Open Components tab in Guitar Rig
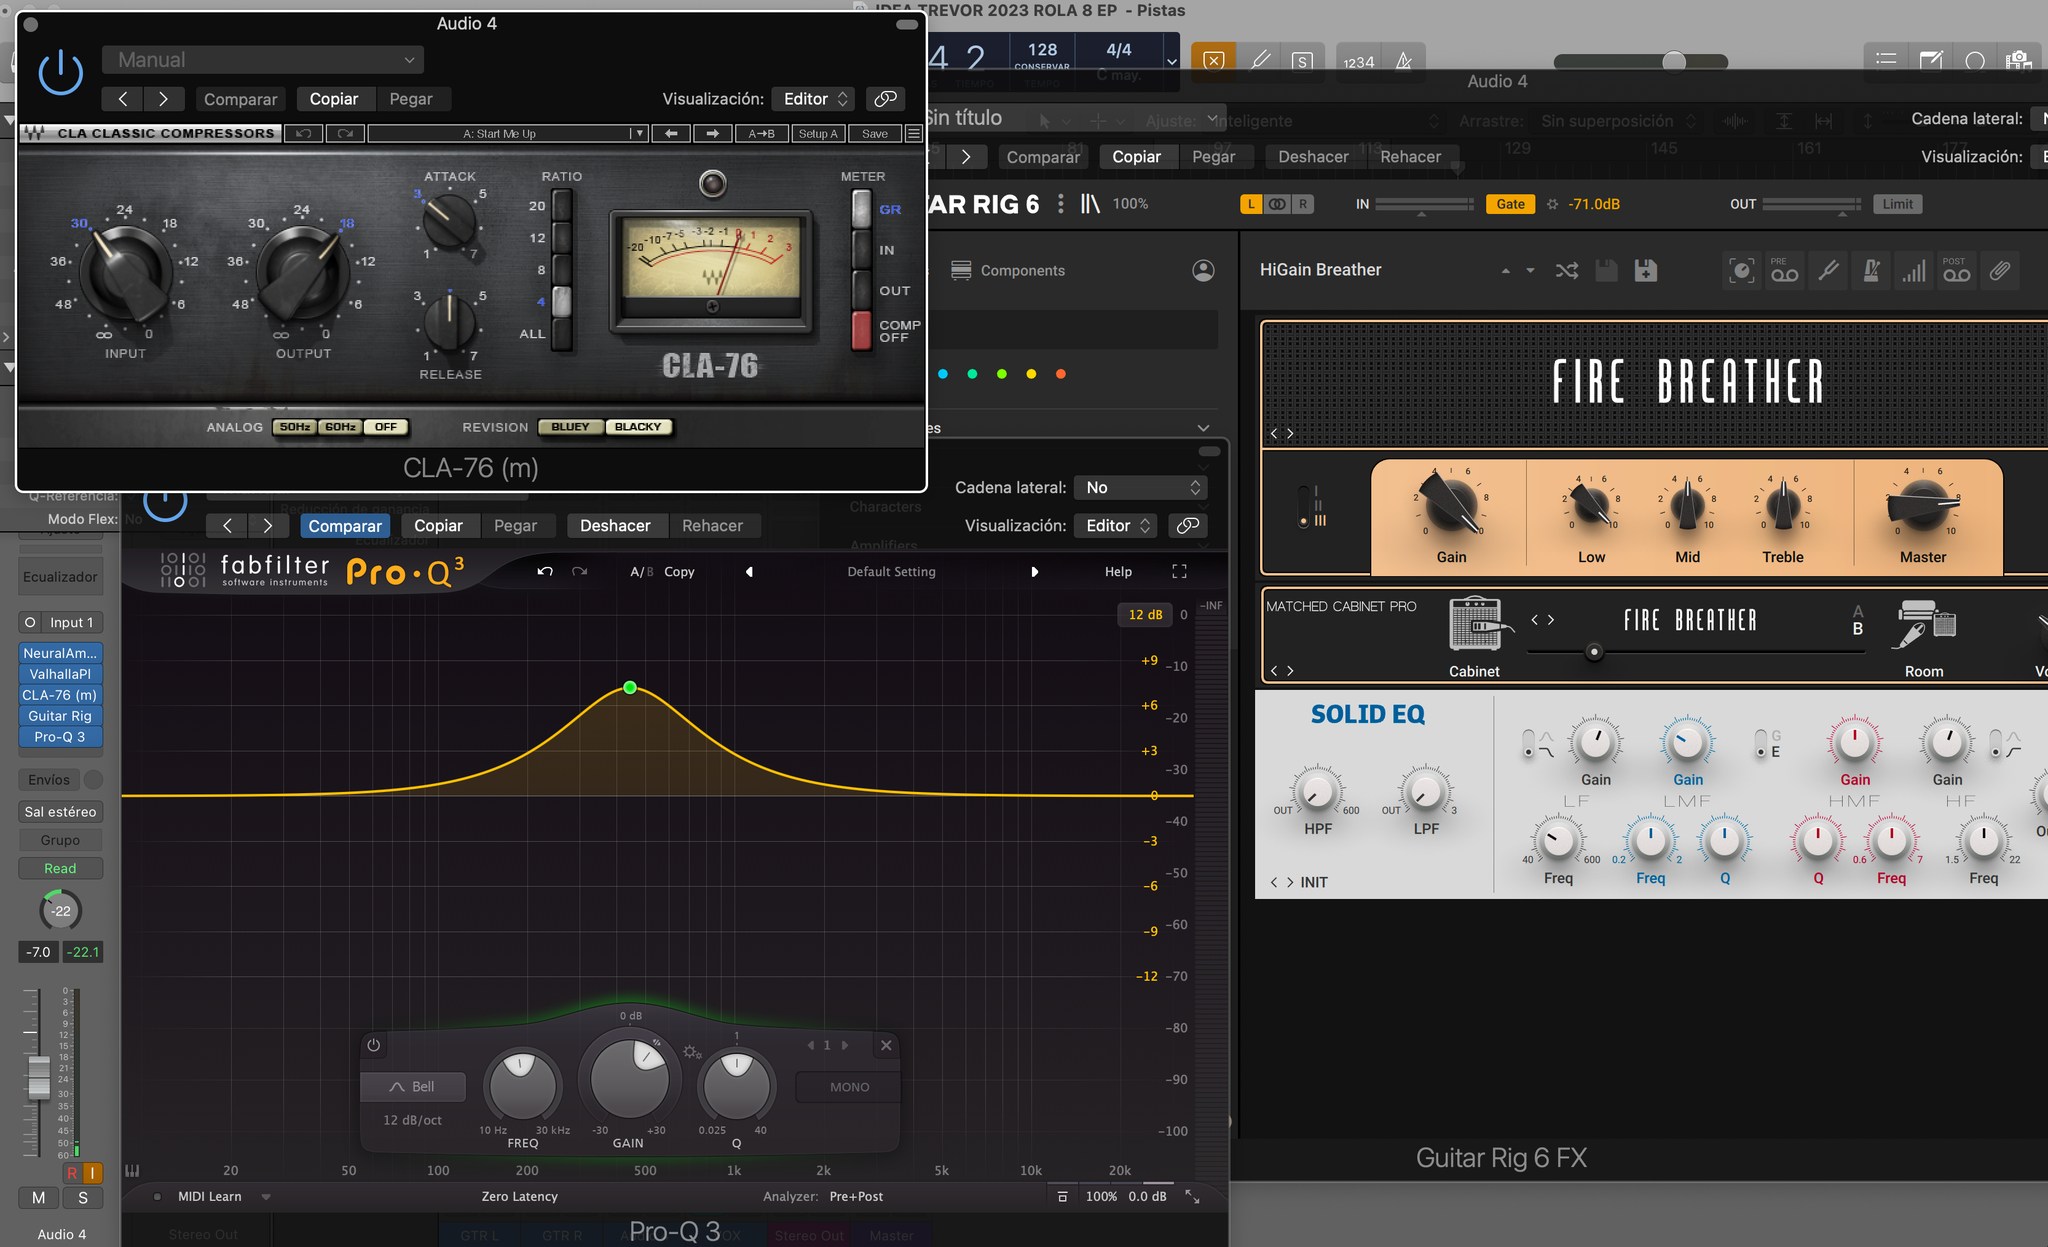The height and width of the screenshot is (1247, 2048). click(x=1007, y=270)
